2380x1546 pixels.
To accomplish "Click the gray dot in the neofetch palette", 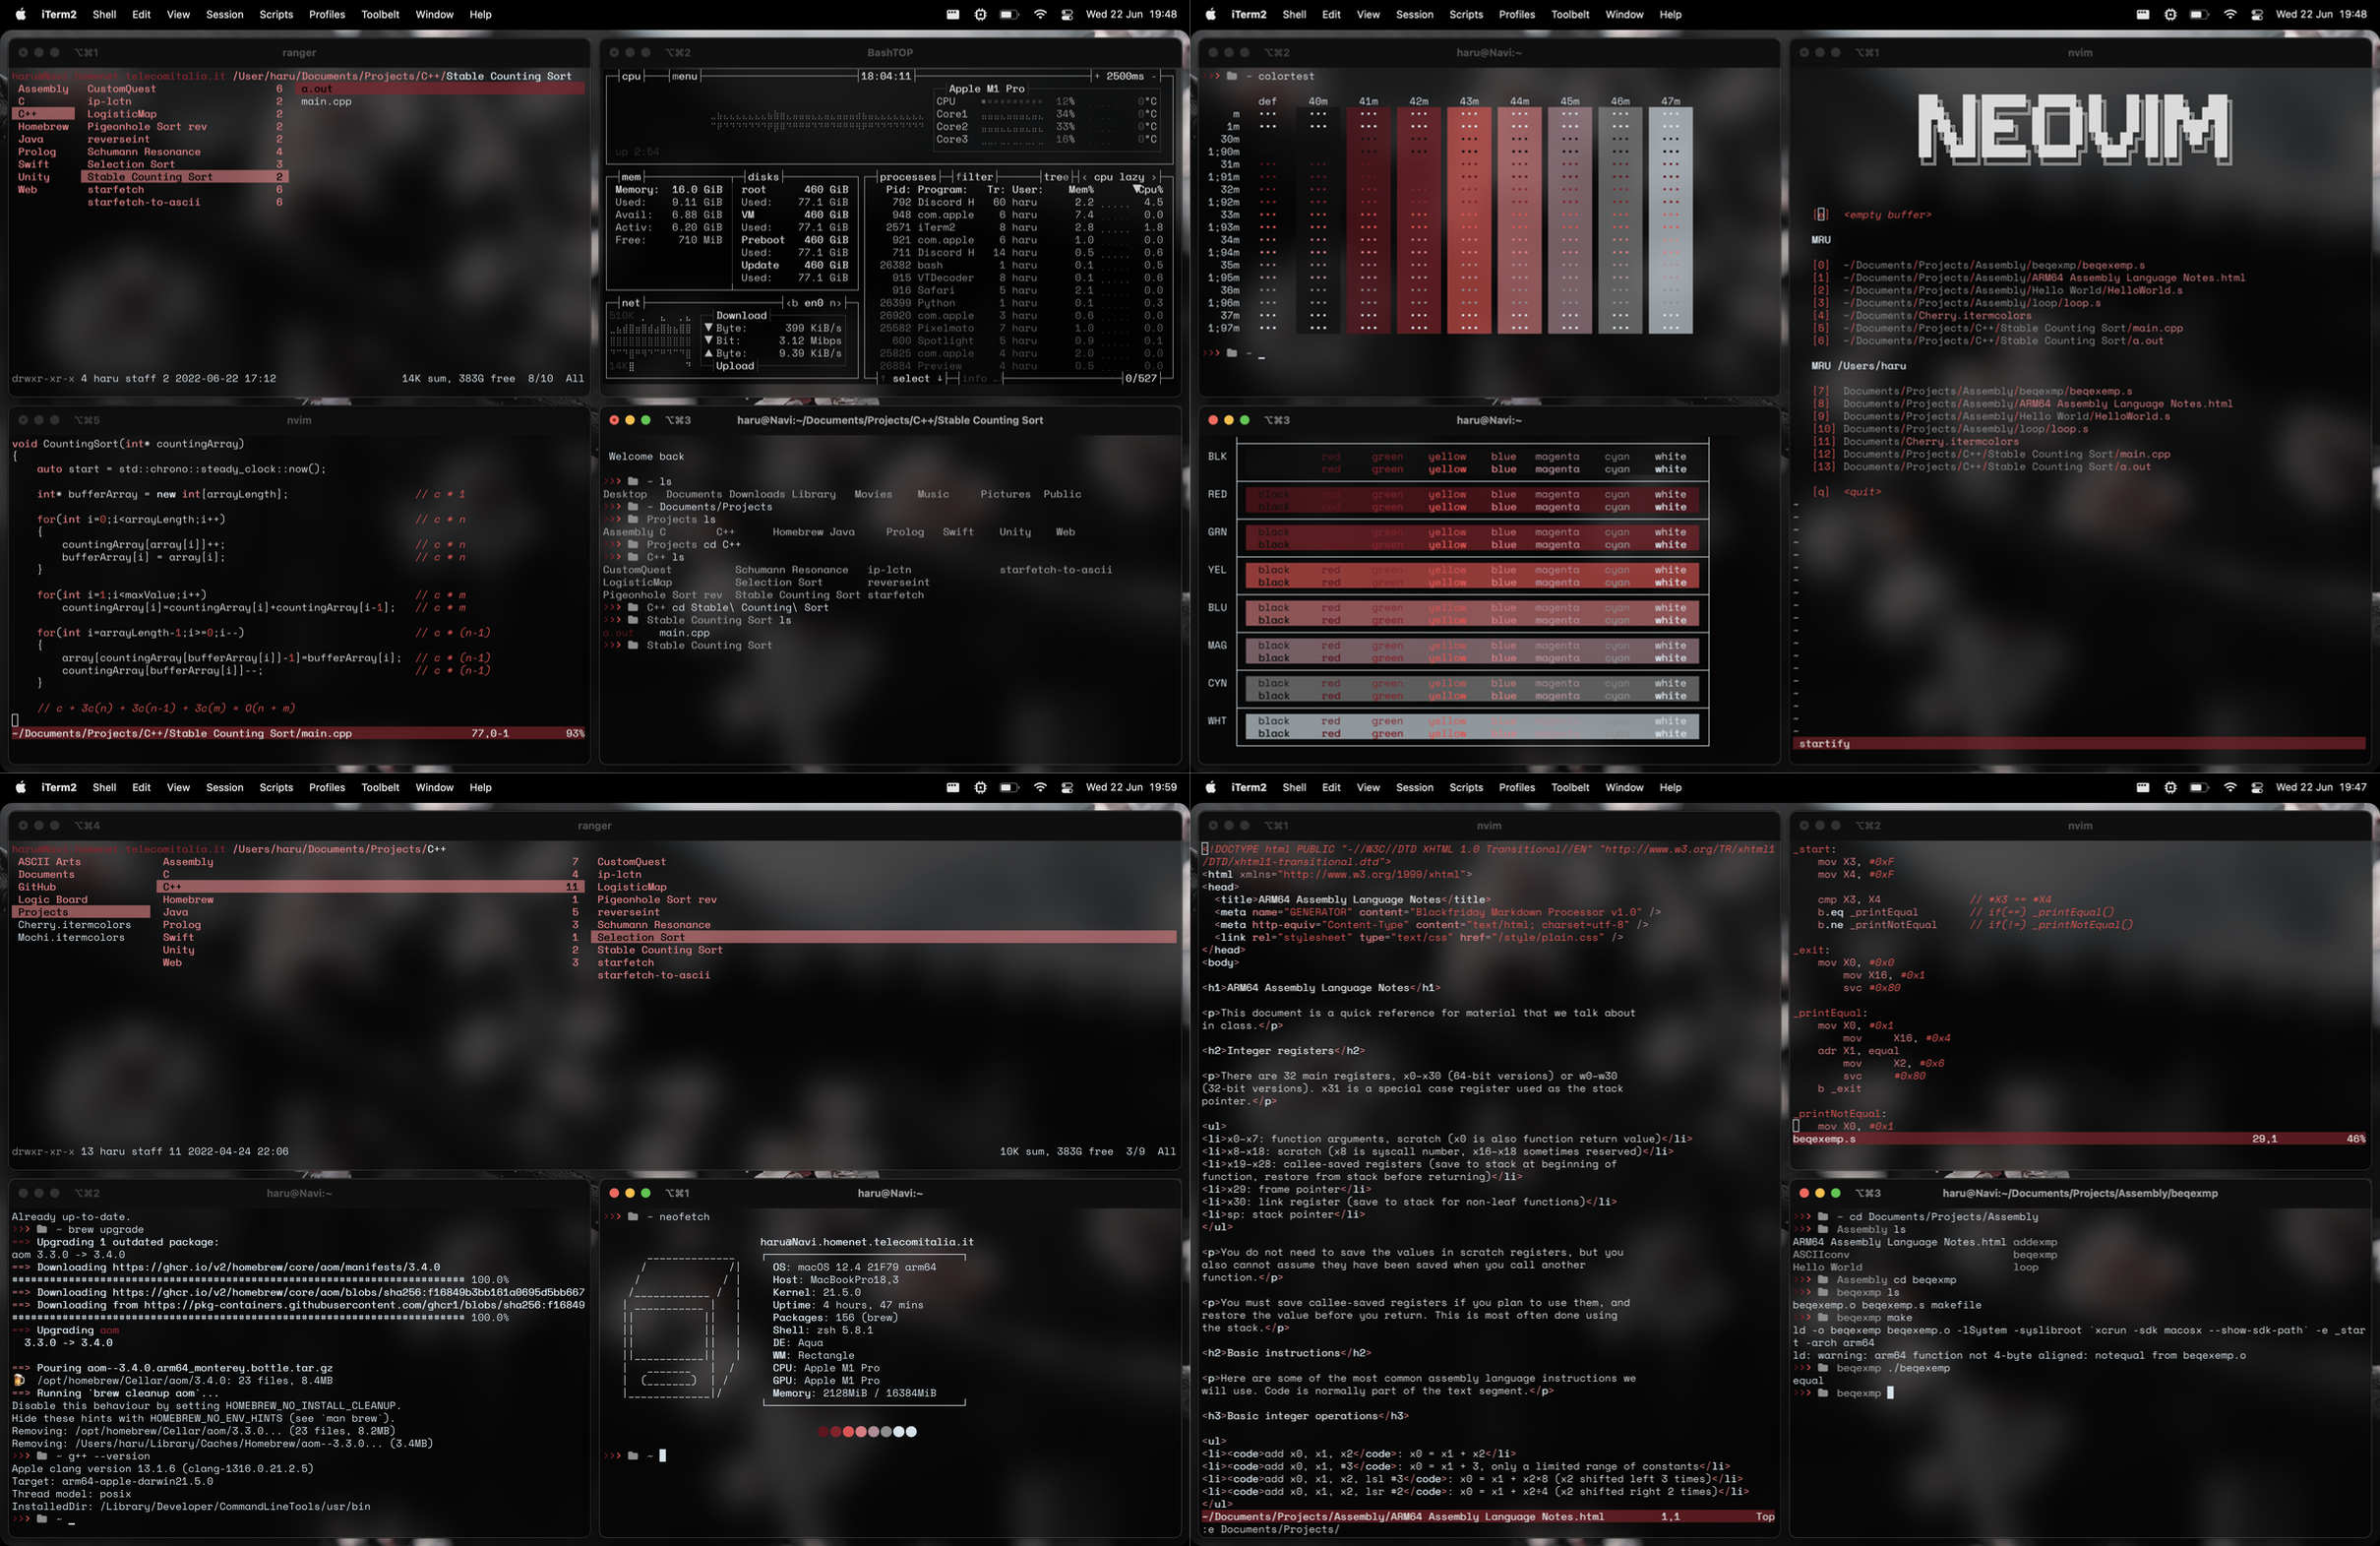I will coord(885,1431).
